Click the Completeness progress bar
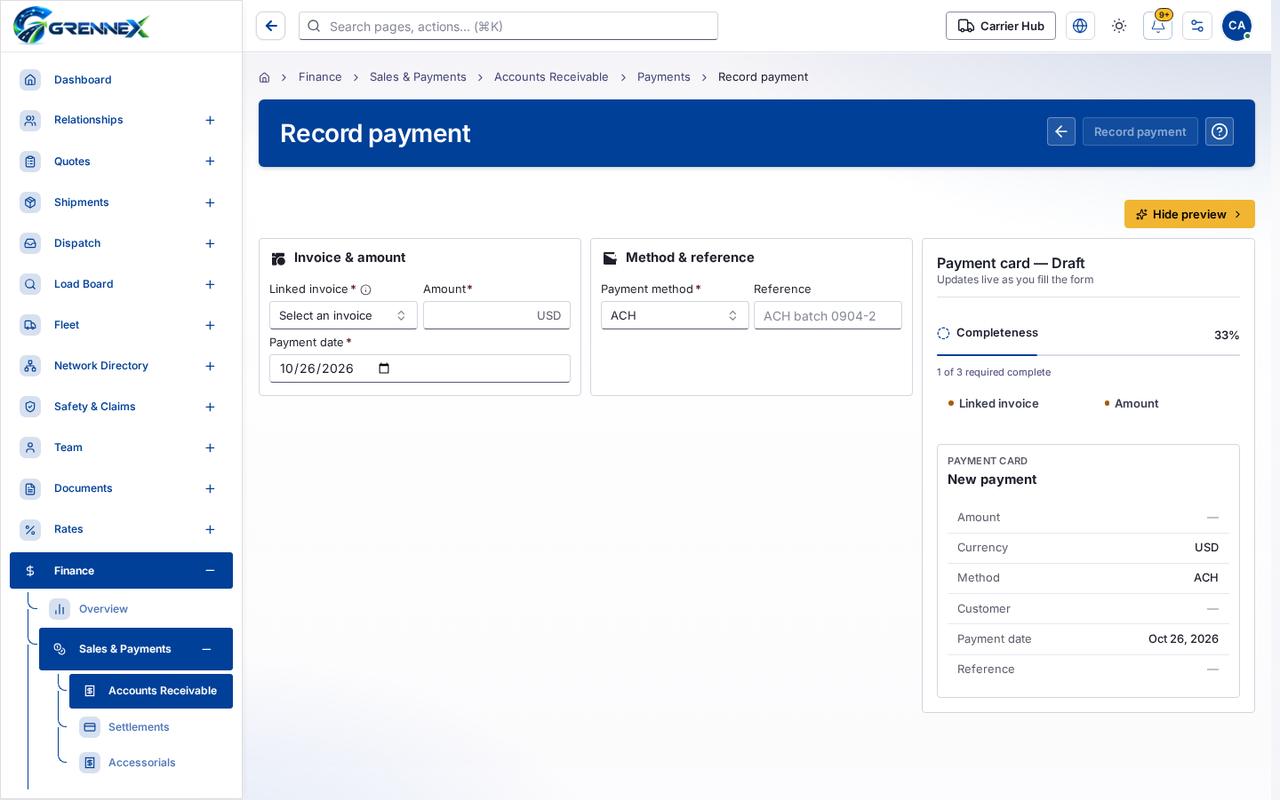This screenshot has height=800, width=1280. pyautogui.click(x=1088, y=355)
